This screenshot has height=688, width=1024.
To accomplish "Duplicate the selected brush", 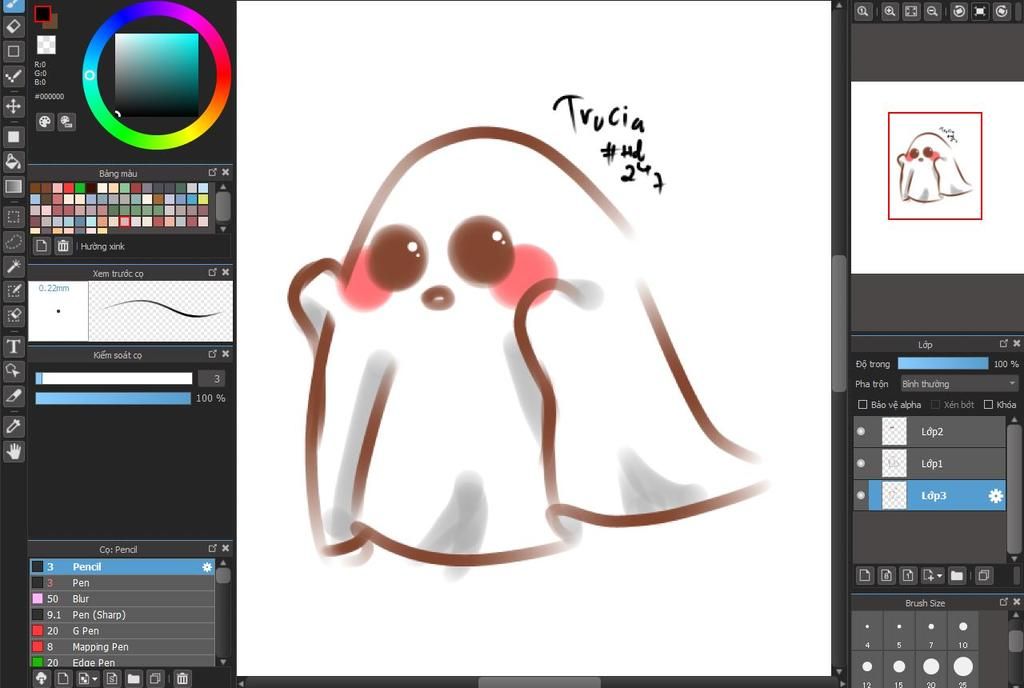I will pyautogui.click(x=155, y=679).
